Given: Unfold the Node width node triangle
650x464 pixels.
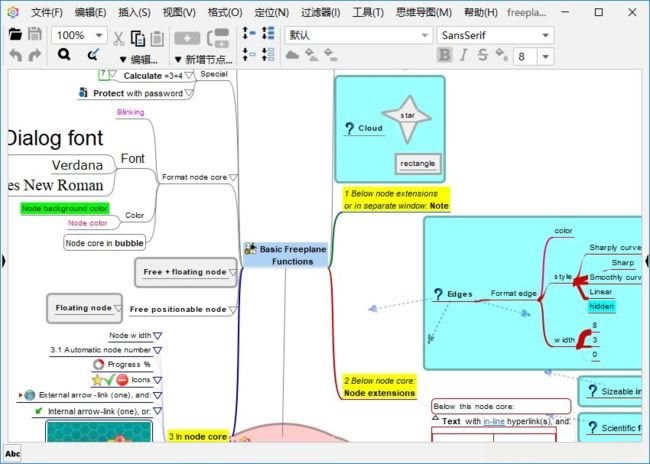Looking at the screenshot, I should (158, 335).
